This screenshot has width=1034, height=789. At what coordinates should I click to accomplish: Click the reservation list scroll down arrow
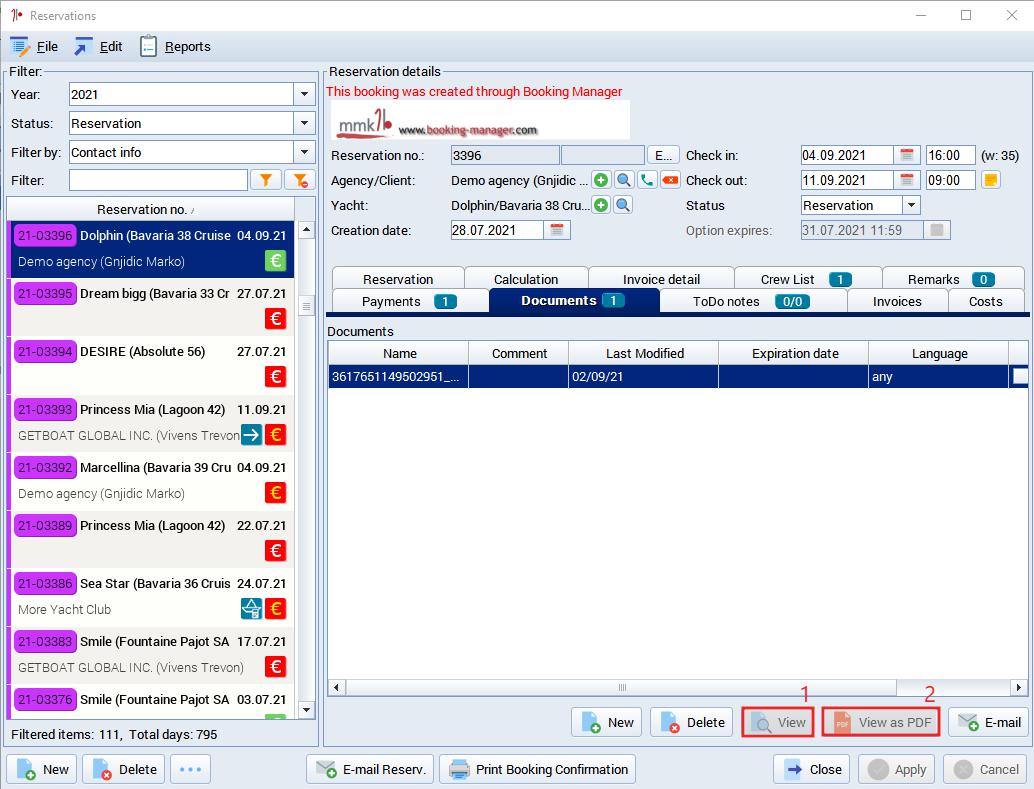306,710
